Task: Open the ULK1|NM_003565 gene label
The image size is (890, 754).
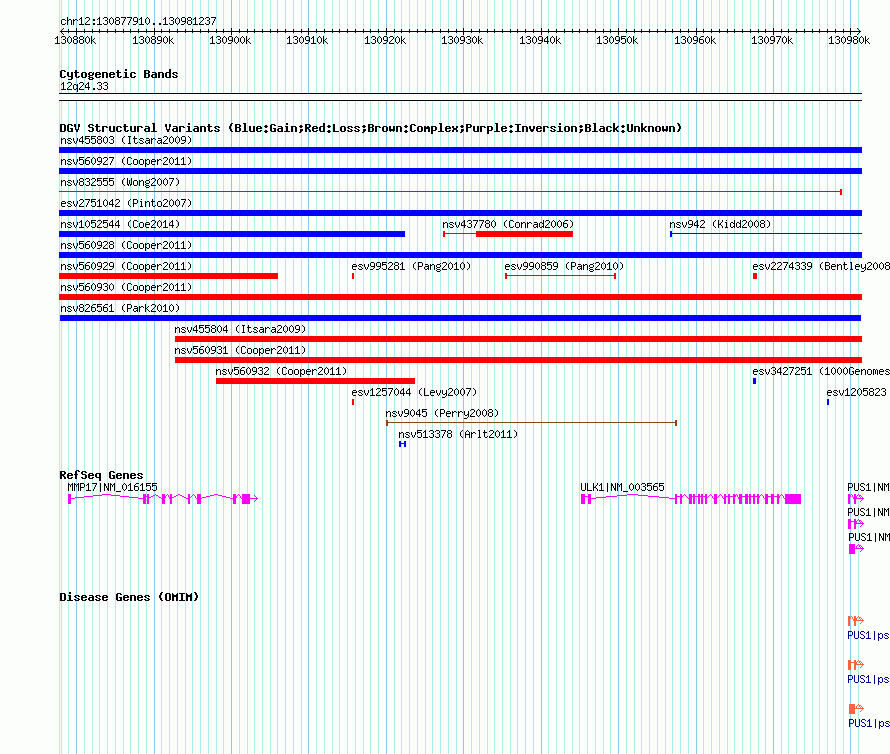Action: pyautogui.click(x=622, y=487)
